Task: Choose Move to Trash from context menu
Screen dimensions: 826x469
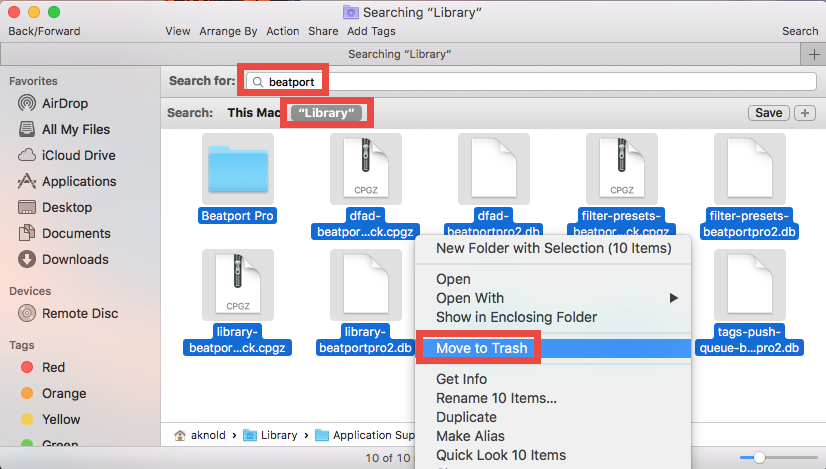Action: pyautogui.click(x=481, y=348)
